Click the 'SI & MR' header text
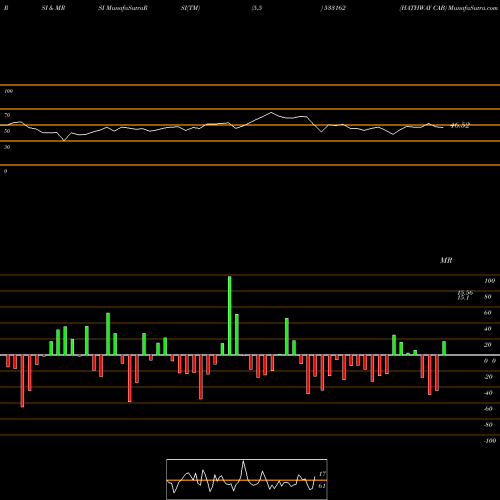 [53, 8]
